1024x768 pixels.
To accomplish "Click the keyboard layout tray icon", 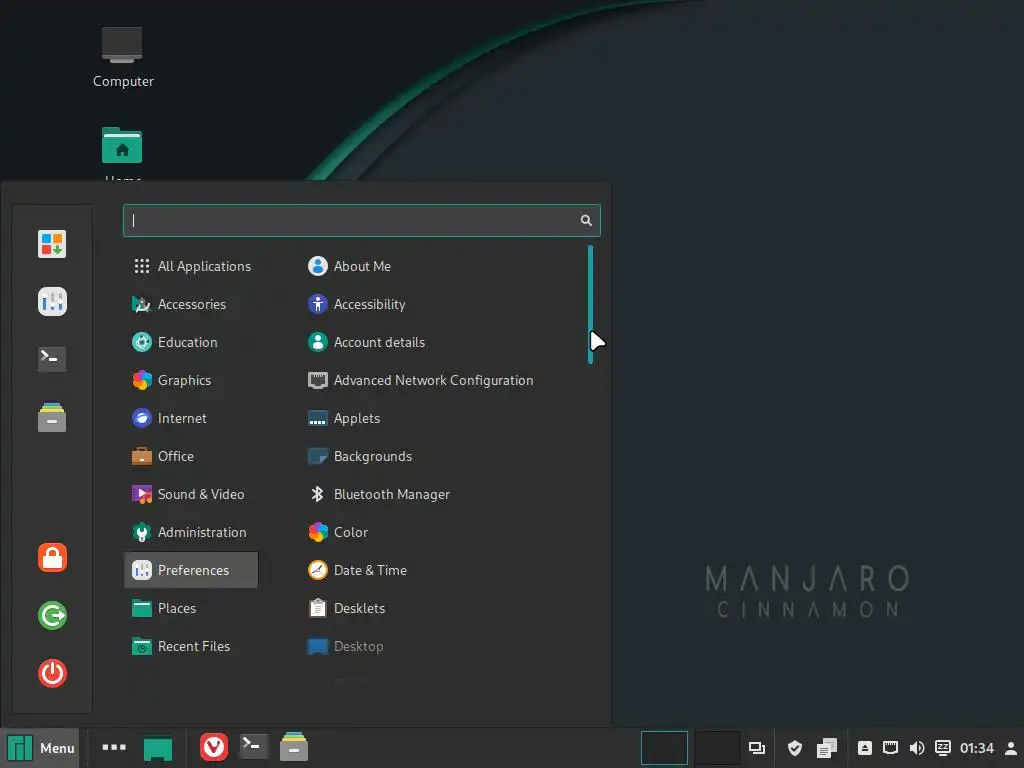I will pos(942,748).
